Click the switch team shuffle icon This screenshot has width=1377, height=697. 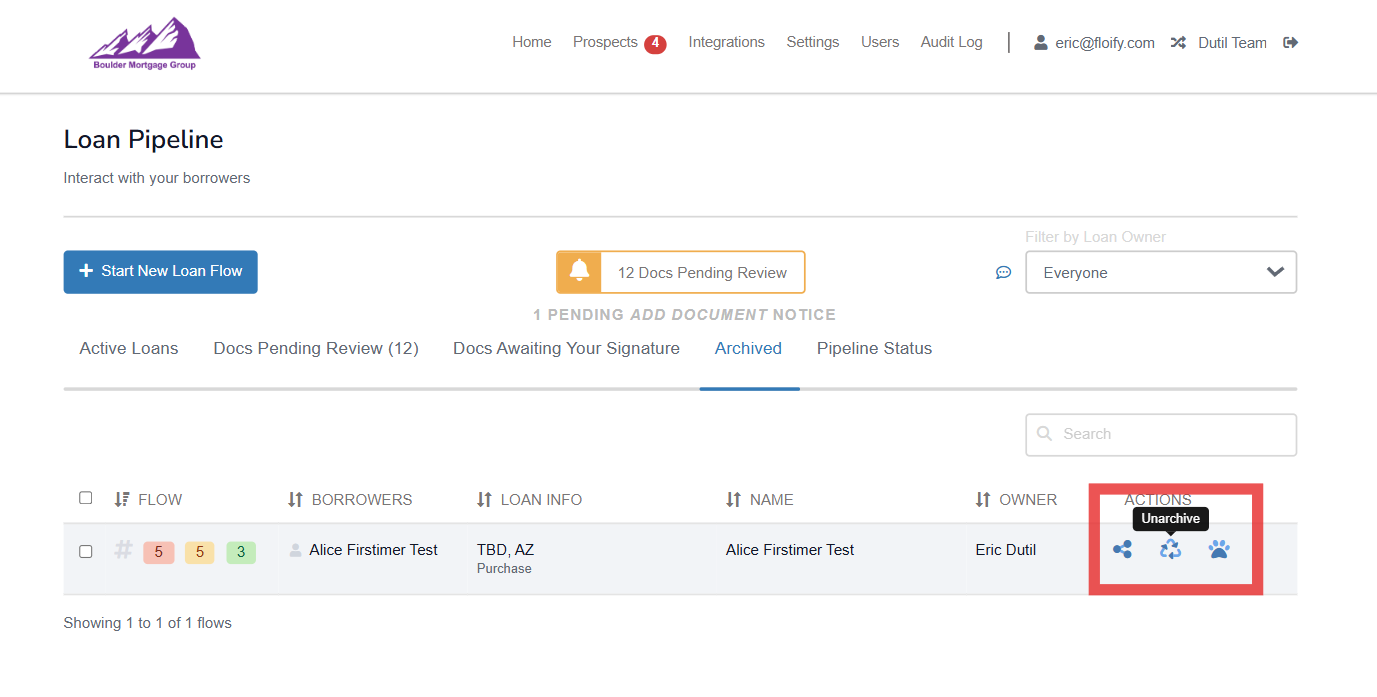pos(1178,43)
